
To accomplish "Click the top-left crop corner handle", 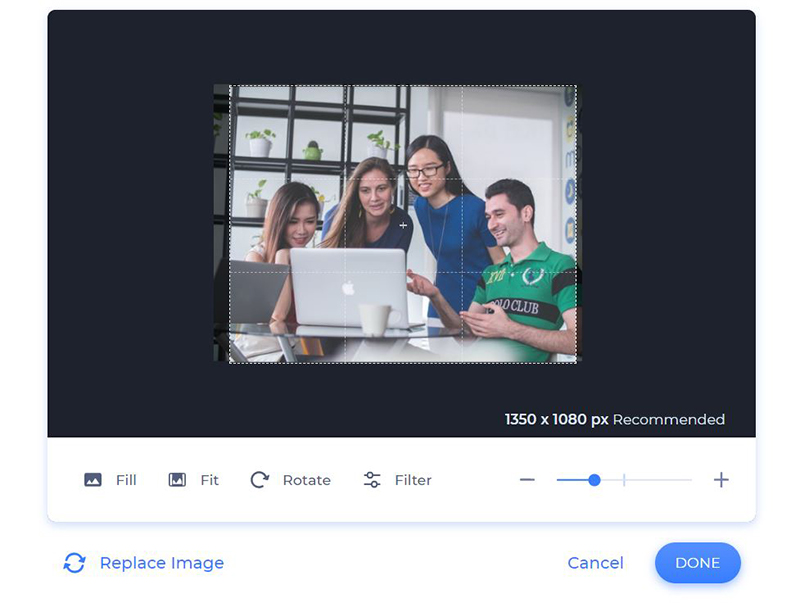I will click(228, 84).
